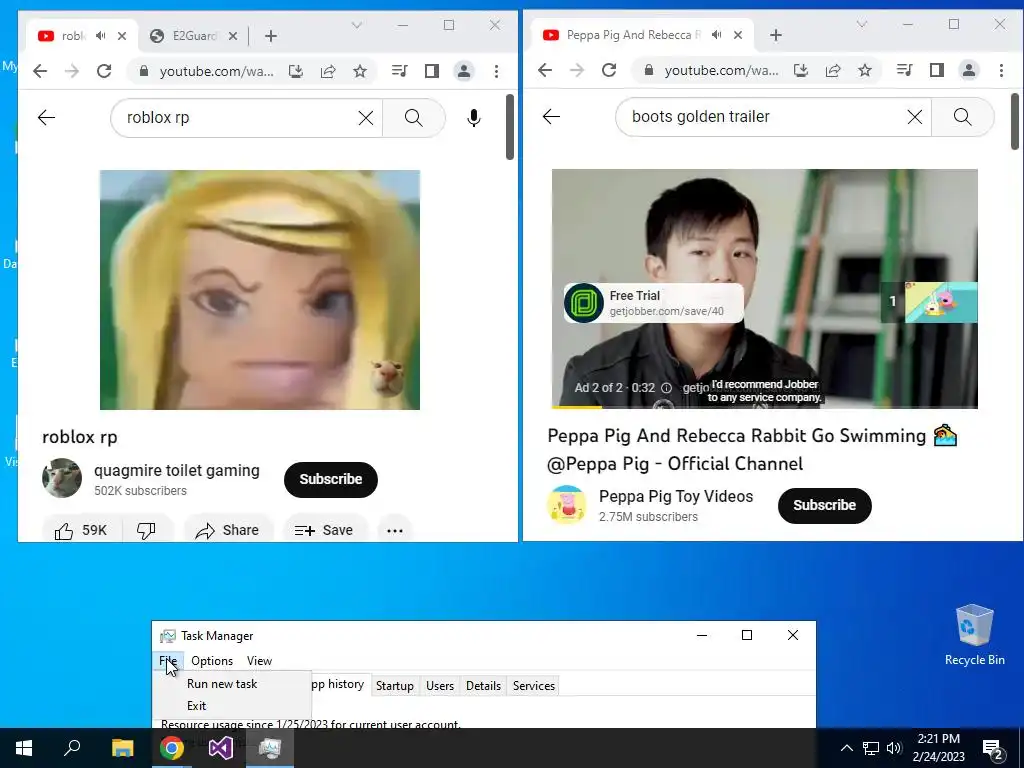Toggle side panel in right Chrome window
Image resolution: width=1024 pixels, height=768 pixels.
936,70
